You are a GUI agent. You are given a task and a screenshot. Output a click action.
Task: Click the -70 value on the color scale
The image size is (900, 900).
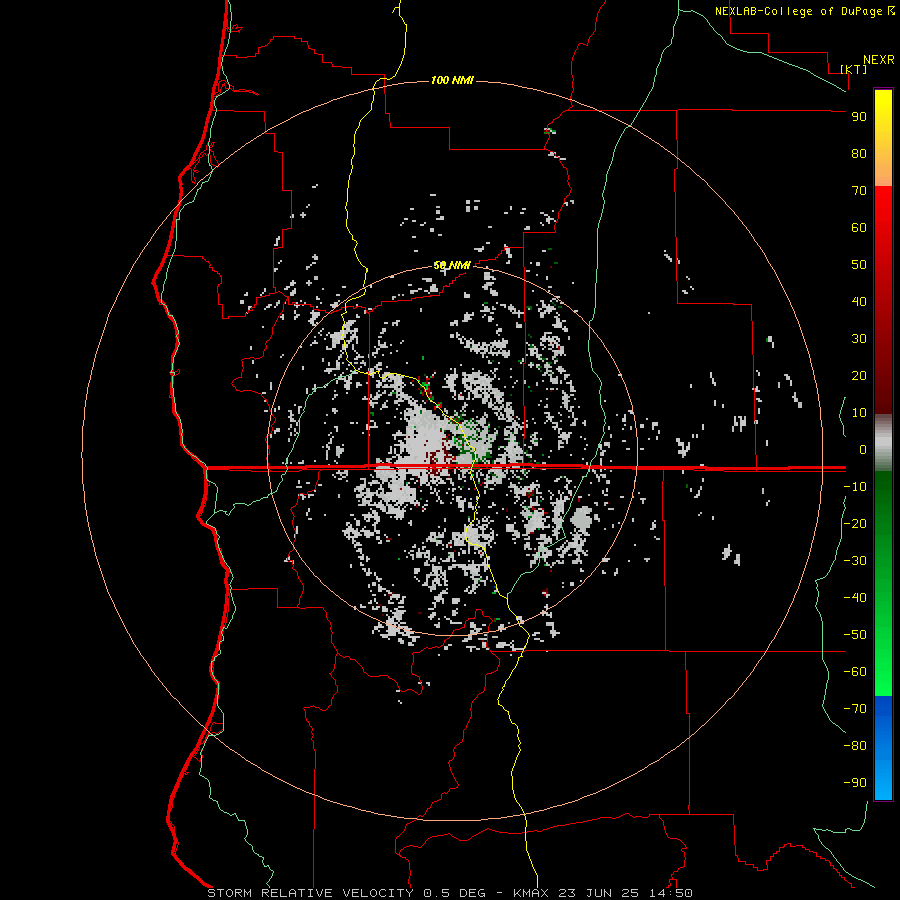pos(855,708)
